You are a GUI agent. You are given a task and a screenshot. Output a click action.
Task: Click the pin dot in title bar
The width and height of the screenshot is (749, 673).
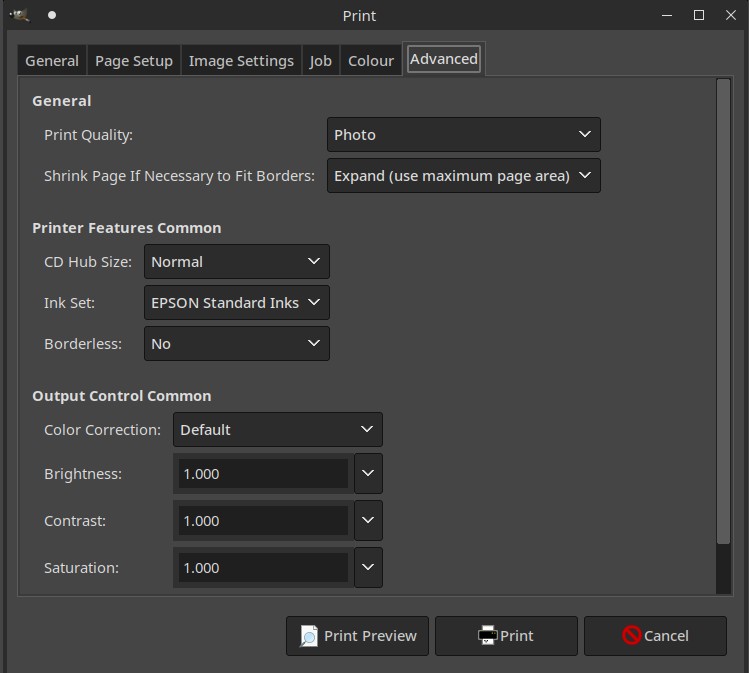click(x=52, y=15)
